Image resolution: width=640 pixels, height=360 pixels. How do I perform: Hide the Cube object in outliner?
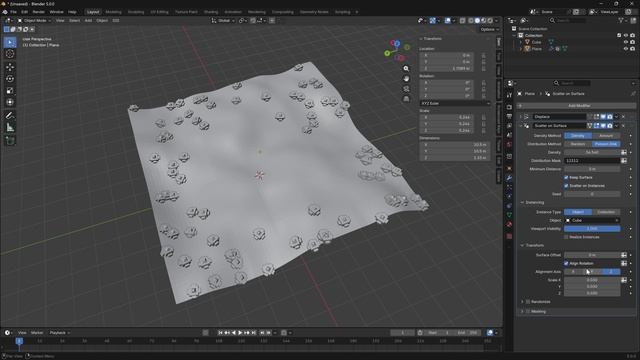626,42
